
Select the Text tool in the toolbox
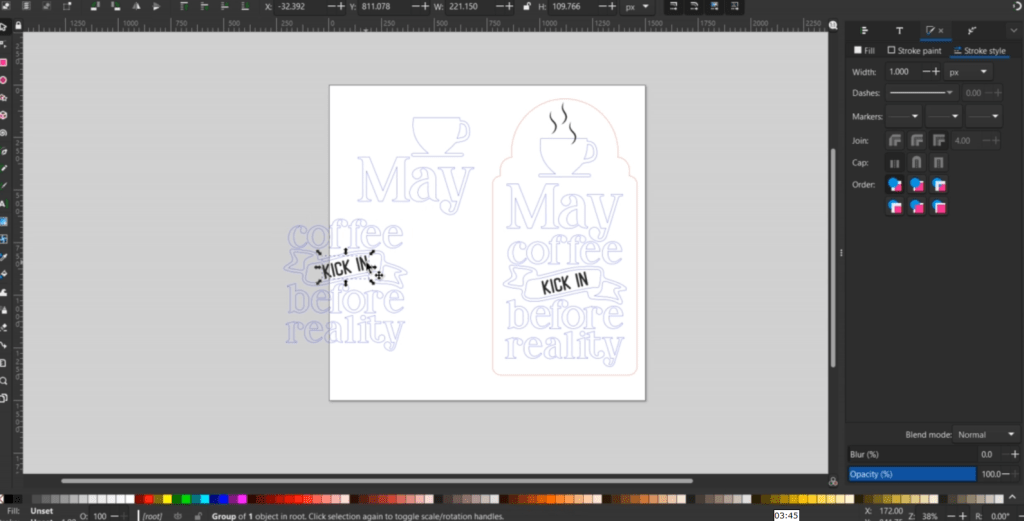[4, 203]
